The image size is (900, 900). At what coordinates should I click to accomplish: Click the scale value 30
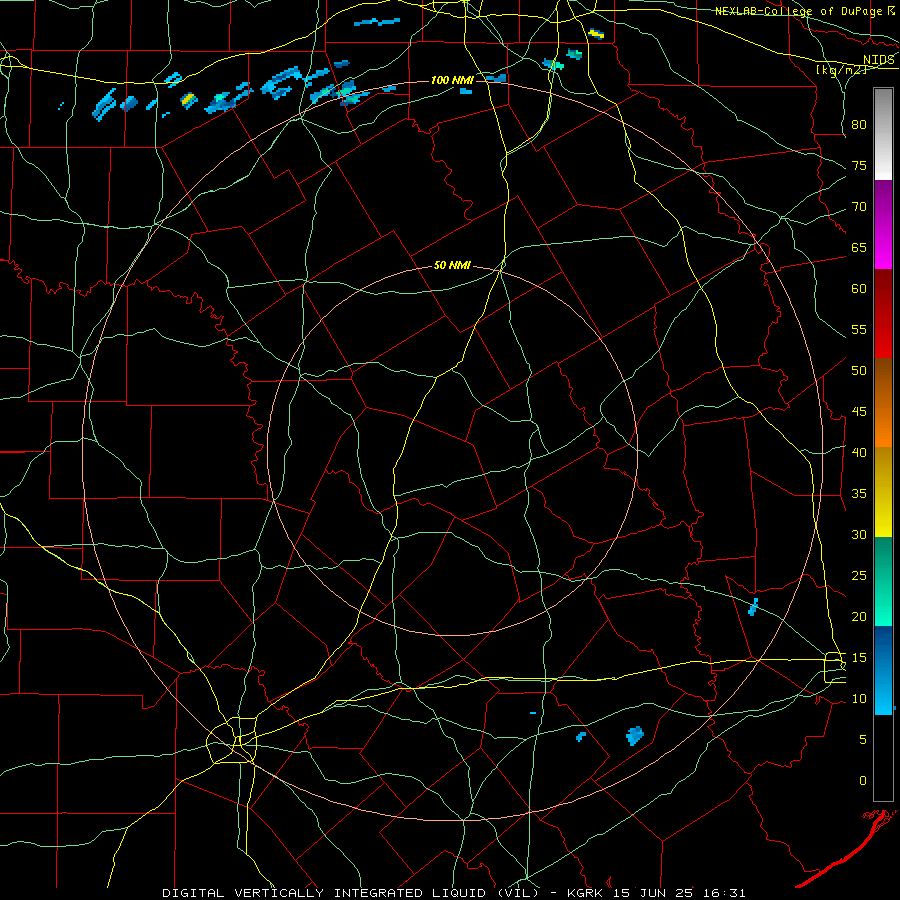[859, 534]
